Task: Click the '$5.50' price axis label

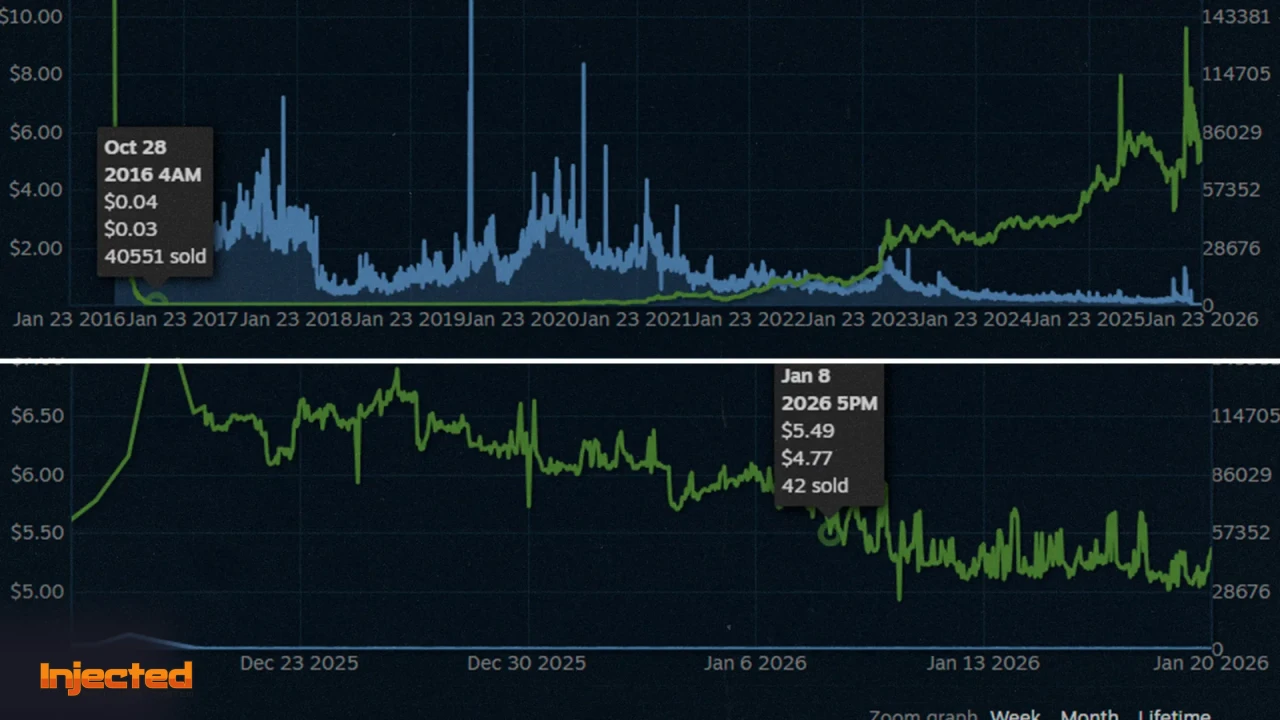Action: point(35,532)
